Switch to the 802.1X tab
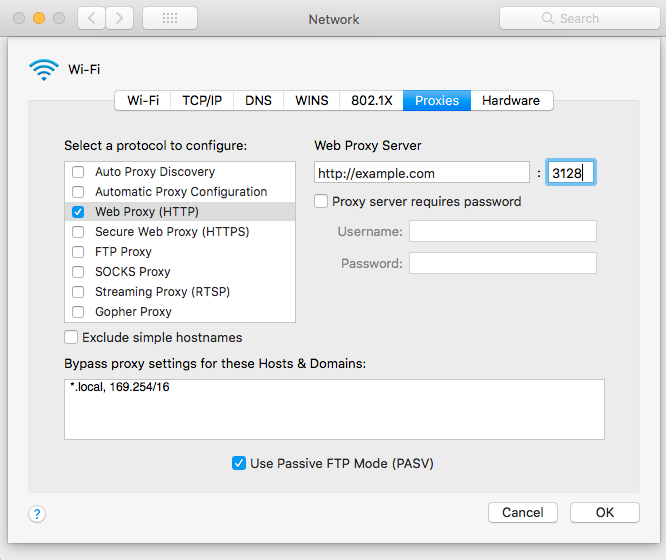 click(x=371, y=100)
